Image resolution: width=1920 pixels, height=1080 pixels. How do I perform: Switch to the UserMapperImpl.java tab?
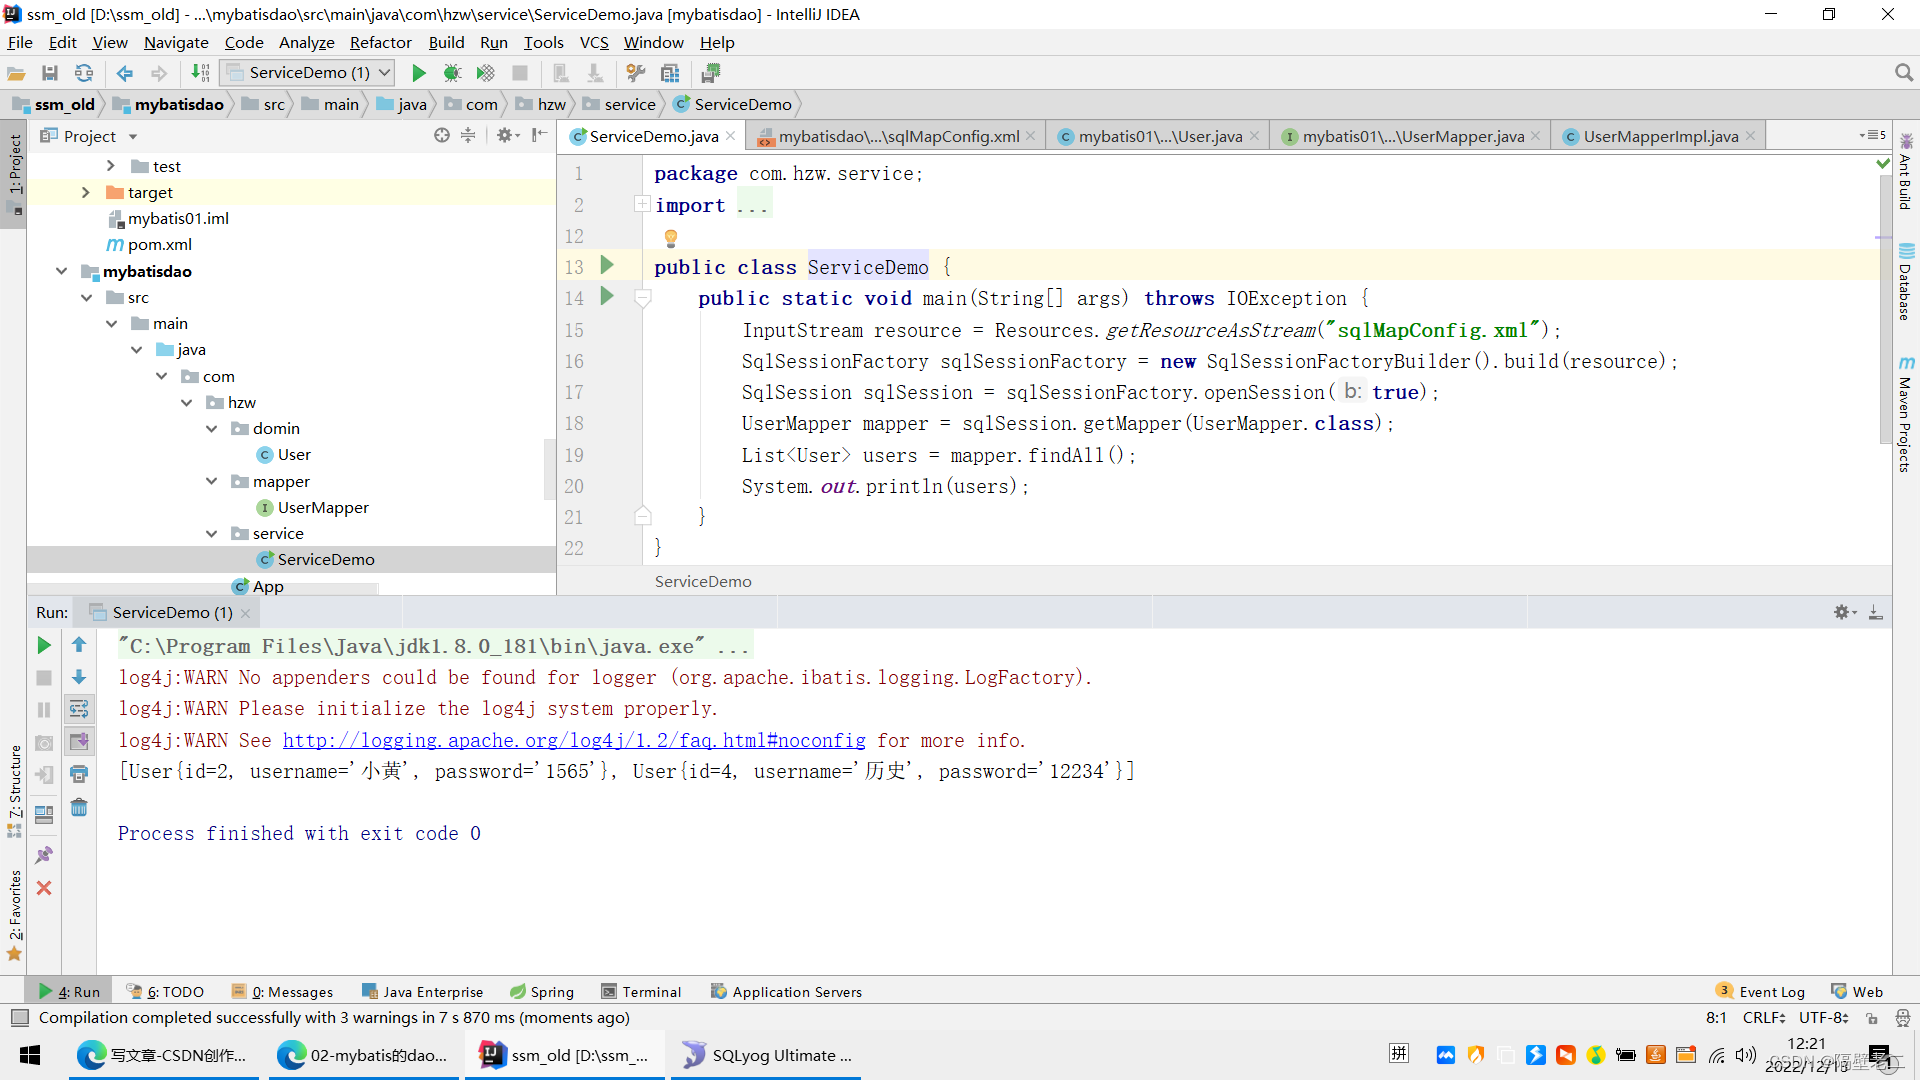(1660, 136)
